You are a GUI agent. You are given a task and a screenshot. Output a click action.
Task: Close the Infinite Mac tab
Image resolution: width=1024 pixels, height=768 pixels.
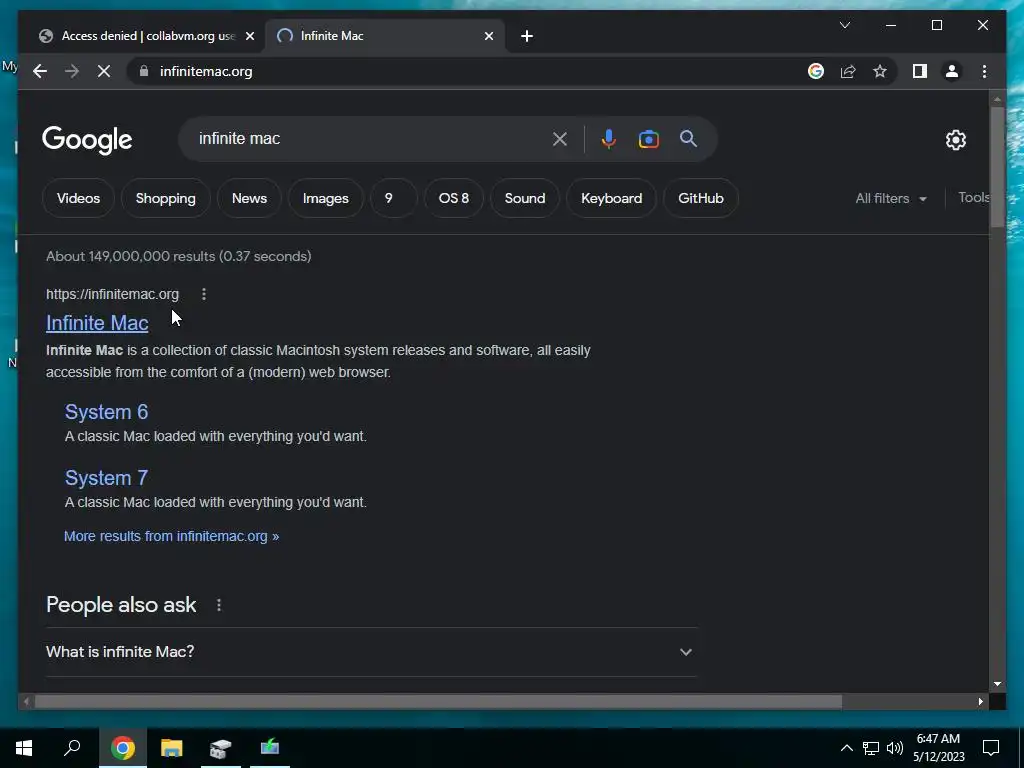click(x=488, y=37)
